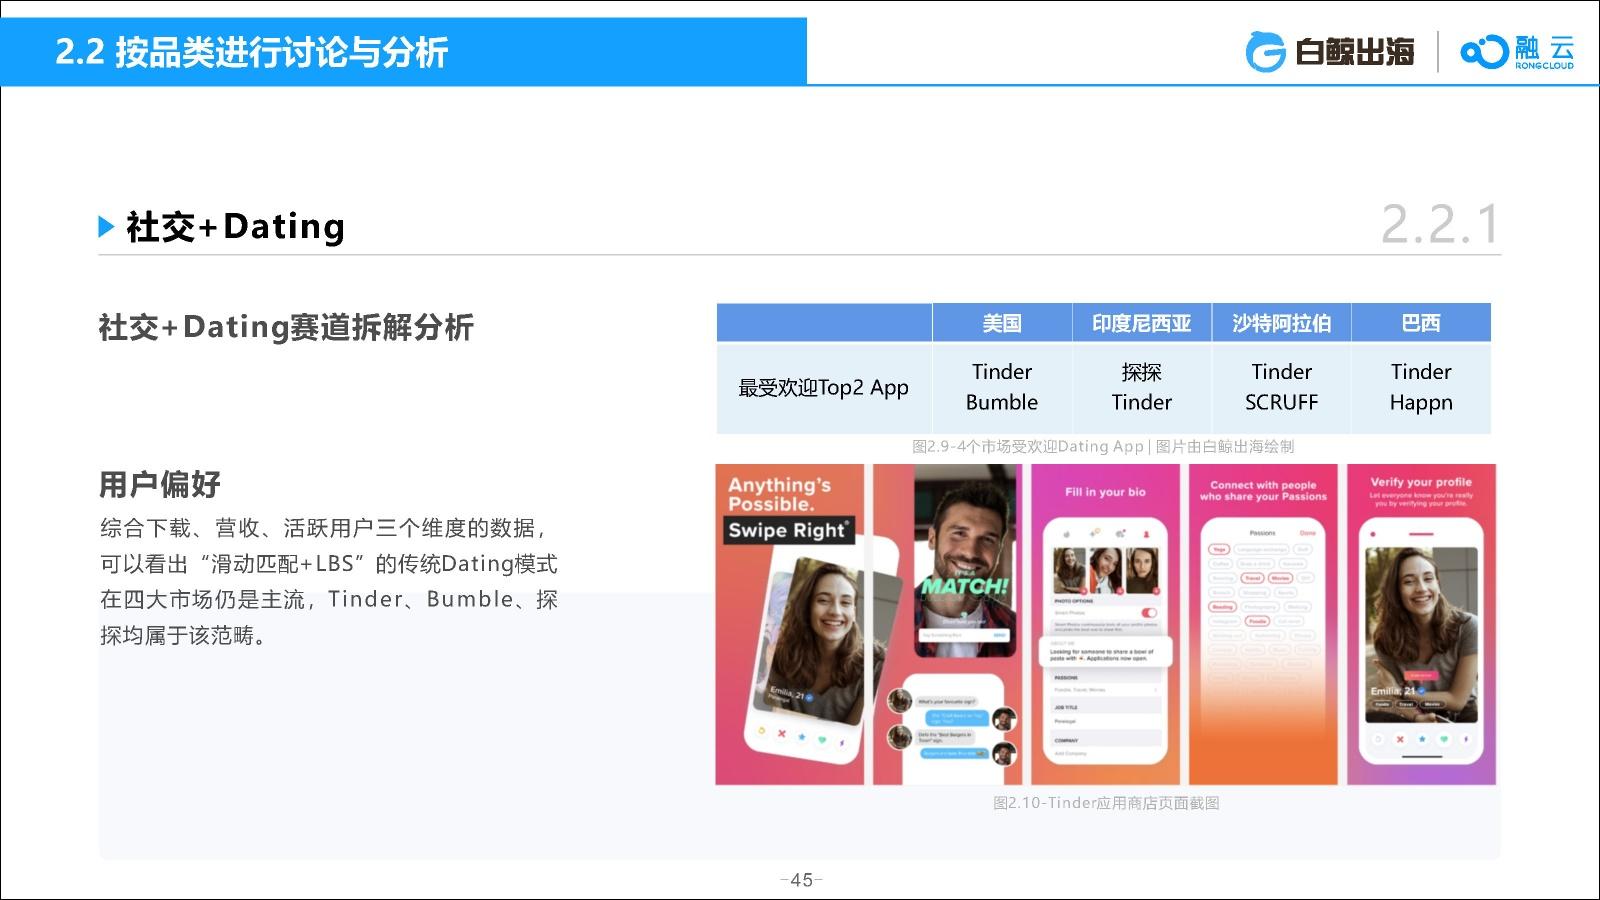Click the 社交+Dating赛道拆解分析 subheading
1600x900 pixels.
click(x=286, y=327)
